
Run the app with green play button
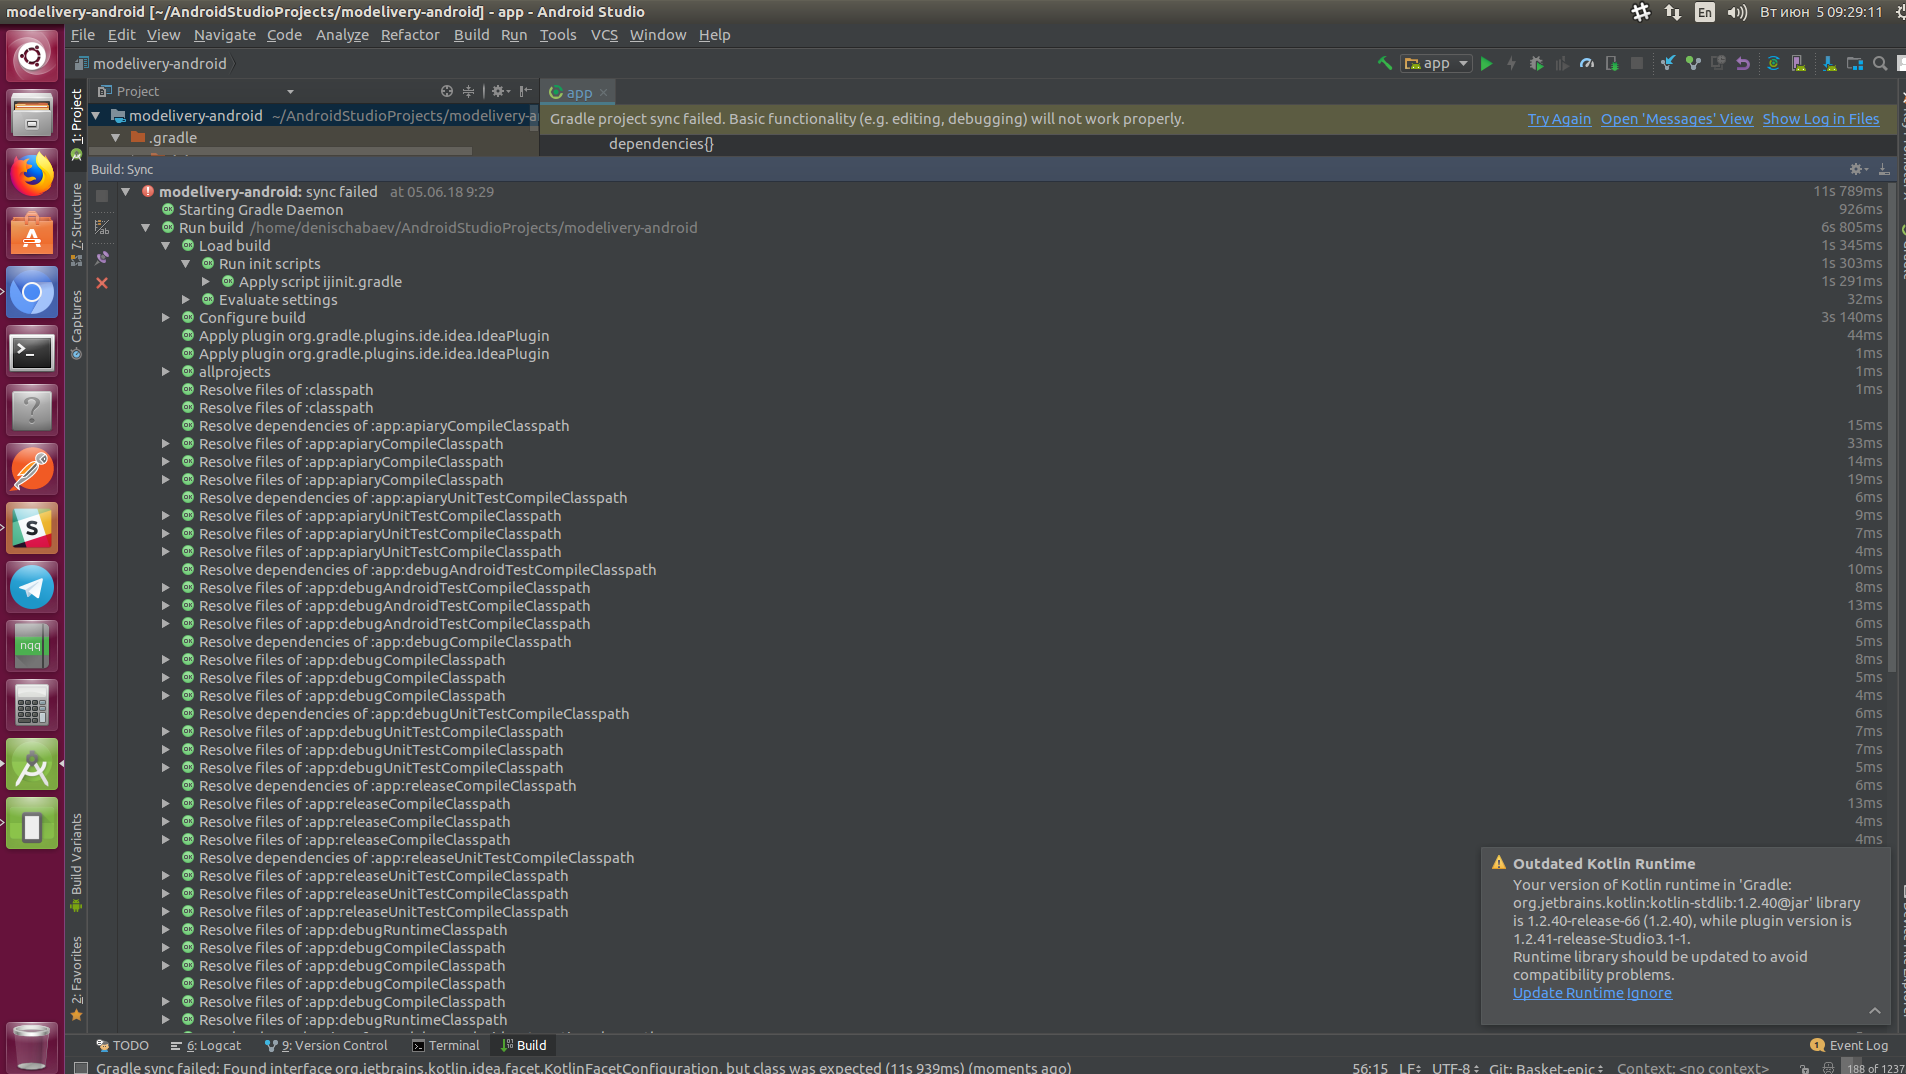(x=1487, y=63)
